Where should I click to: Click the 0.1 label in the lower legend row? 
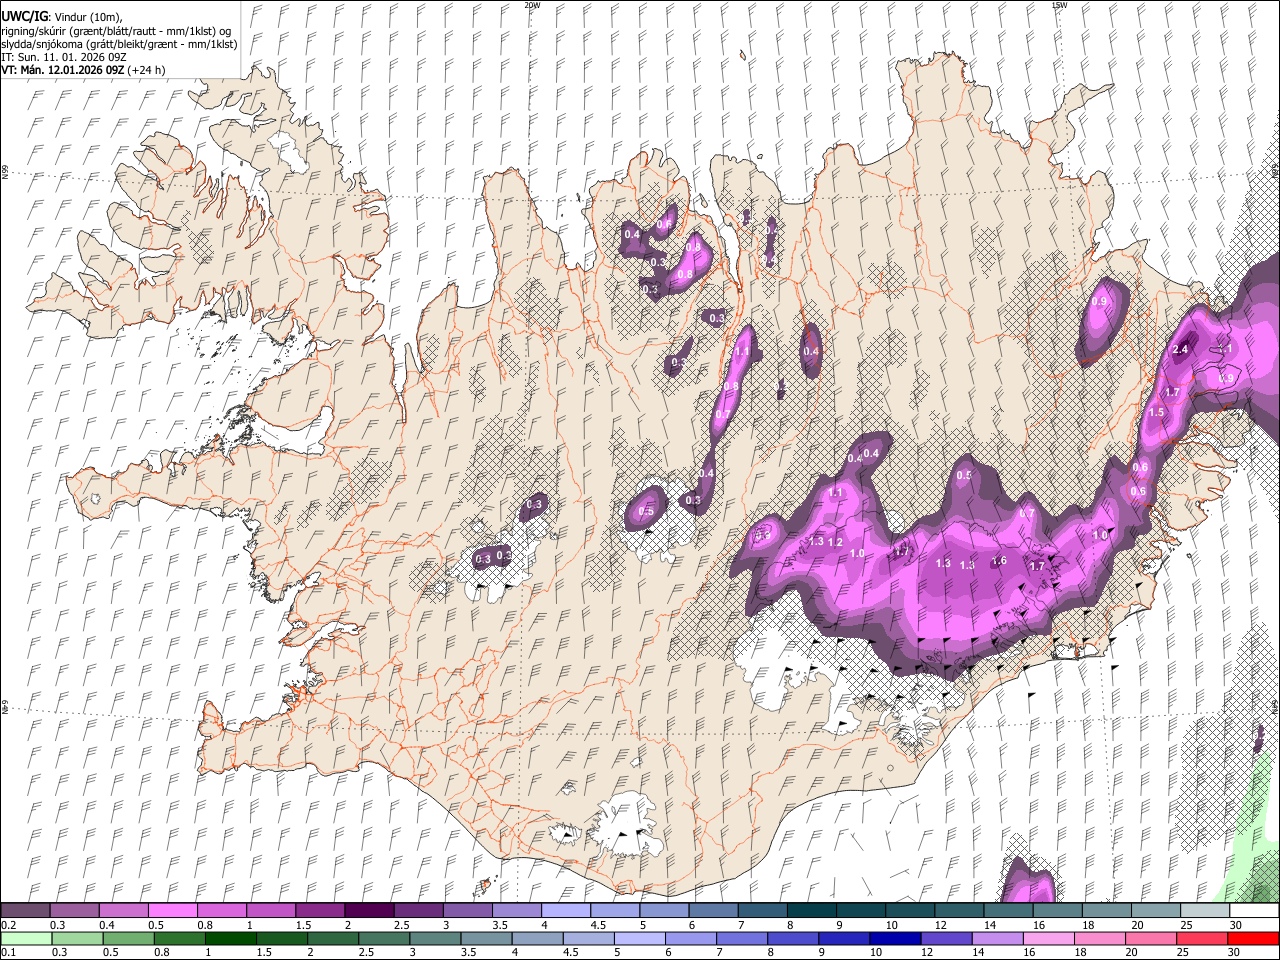coord(8,952)
